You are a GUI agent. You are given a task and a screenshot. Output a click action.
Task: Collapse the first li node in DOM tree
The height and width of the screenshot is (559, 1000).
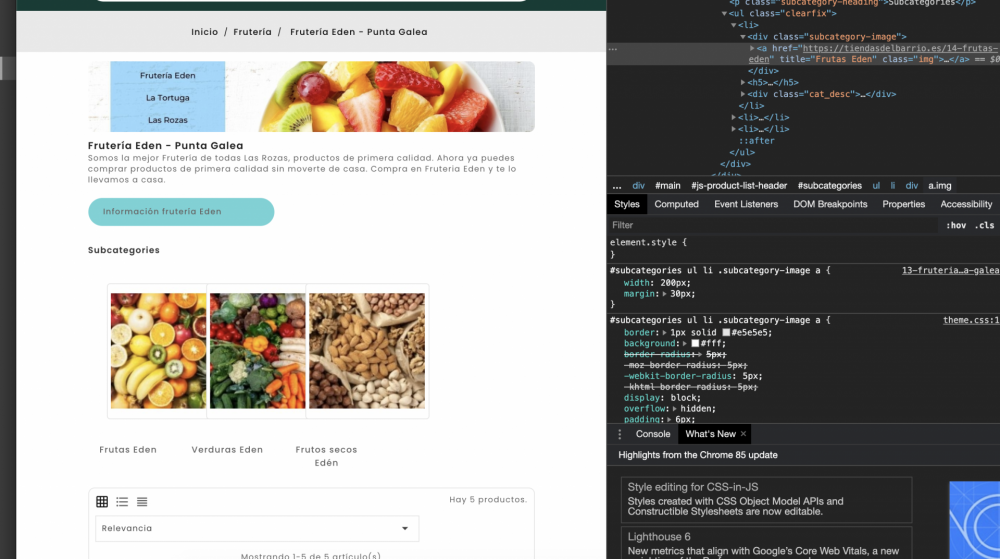733,25
